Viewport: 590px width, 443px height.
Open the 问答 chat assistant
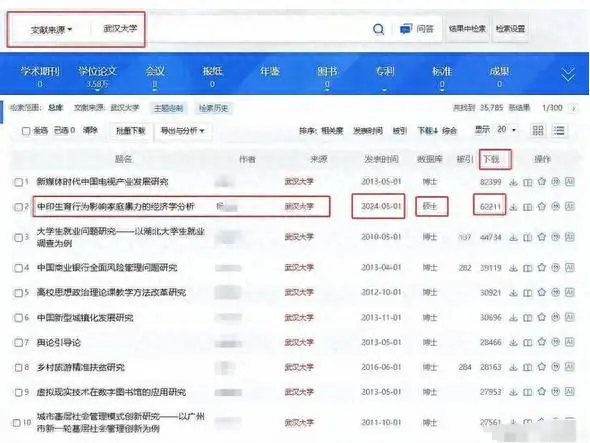(x=417, y=29)
